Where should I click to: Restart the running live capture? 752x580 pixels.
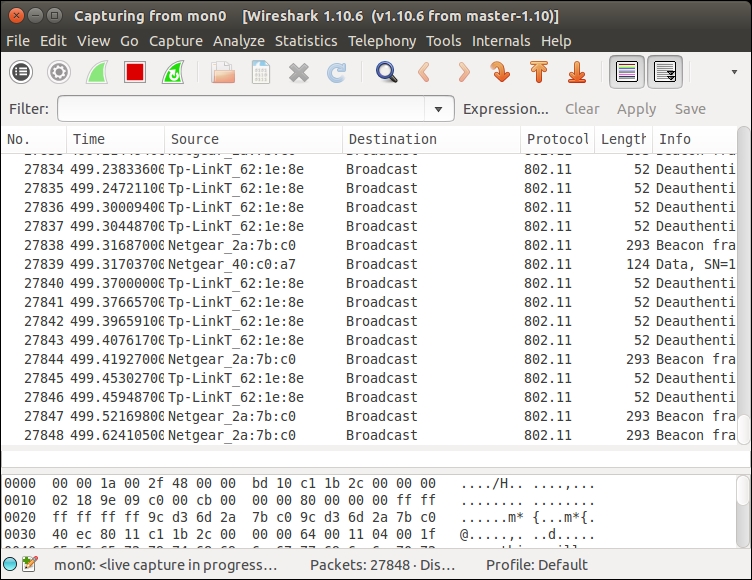click(173, 72)
